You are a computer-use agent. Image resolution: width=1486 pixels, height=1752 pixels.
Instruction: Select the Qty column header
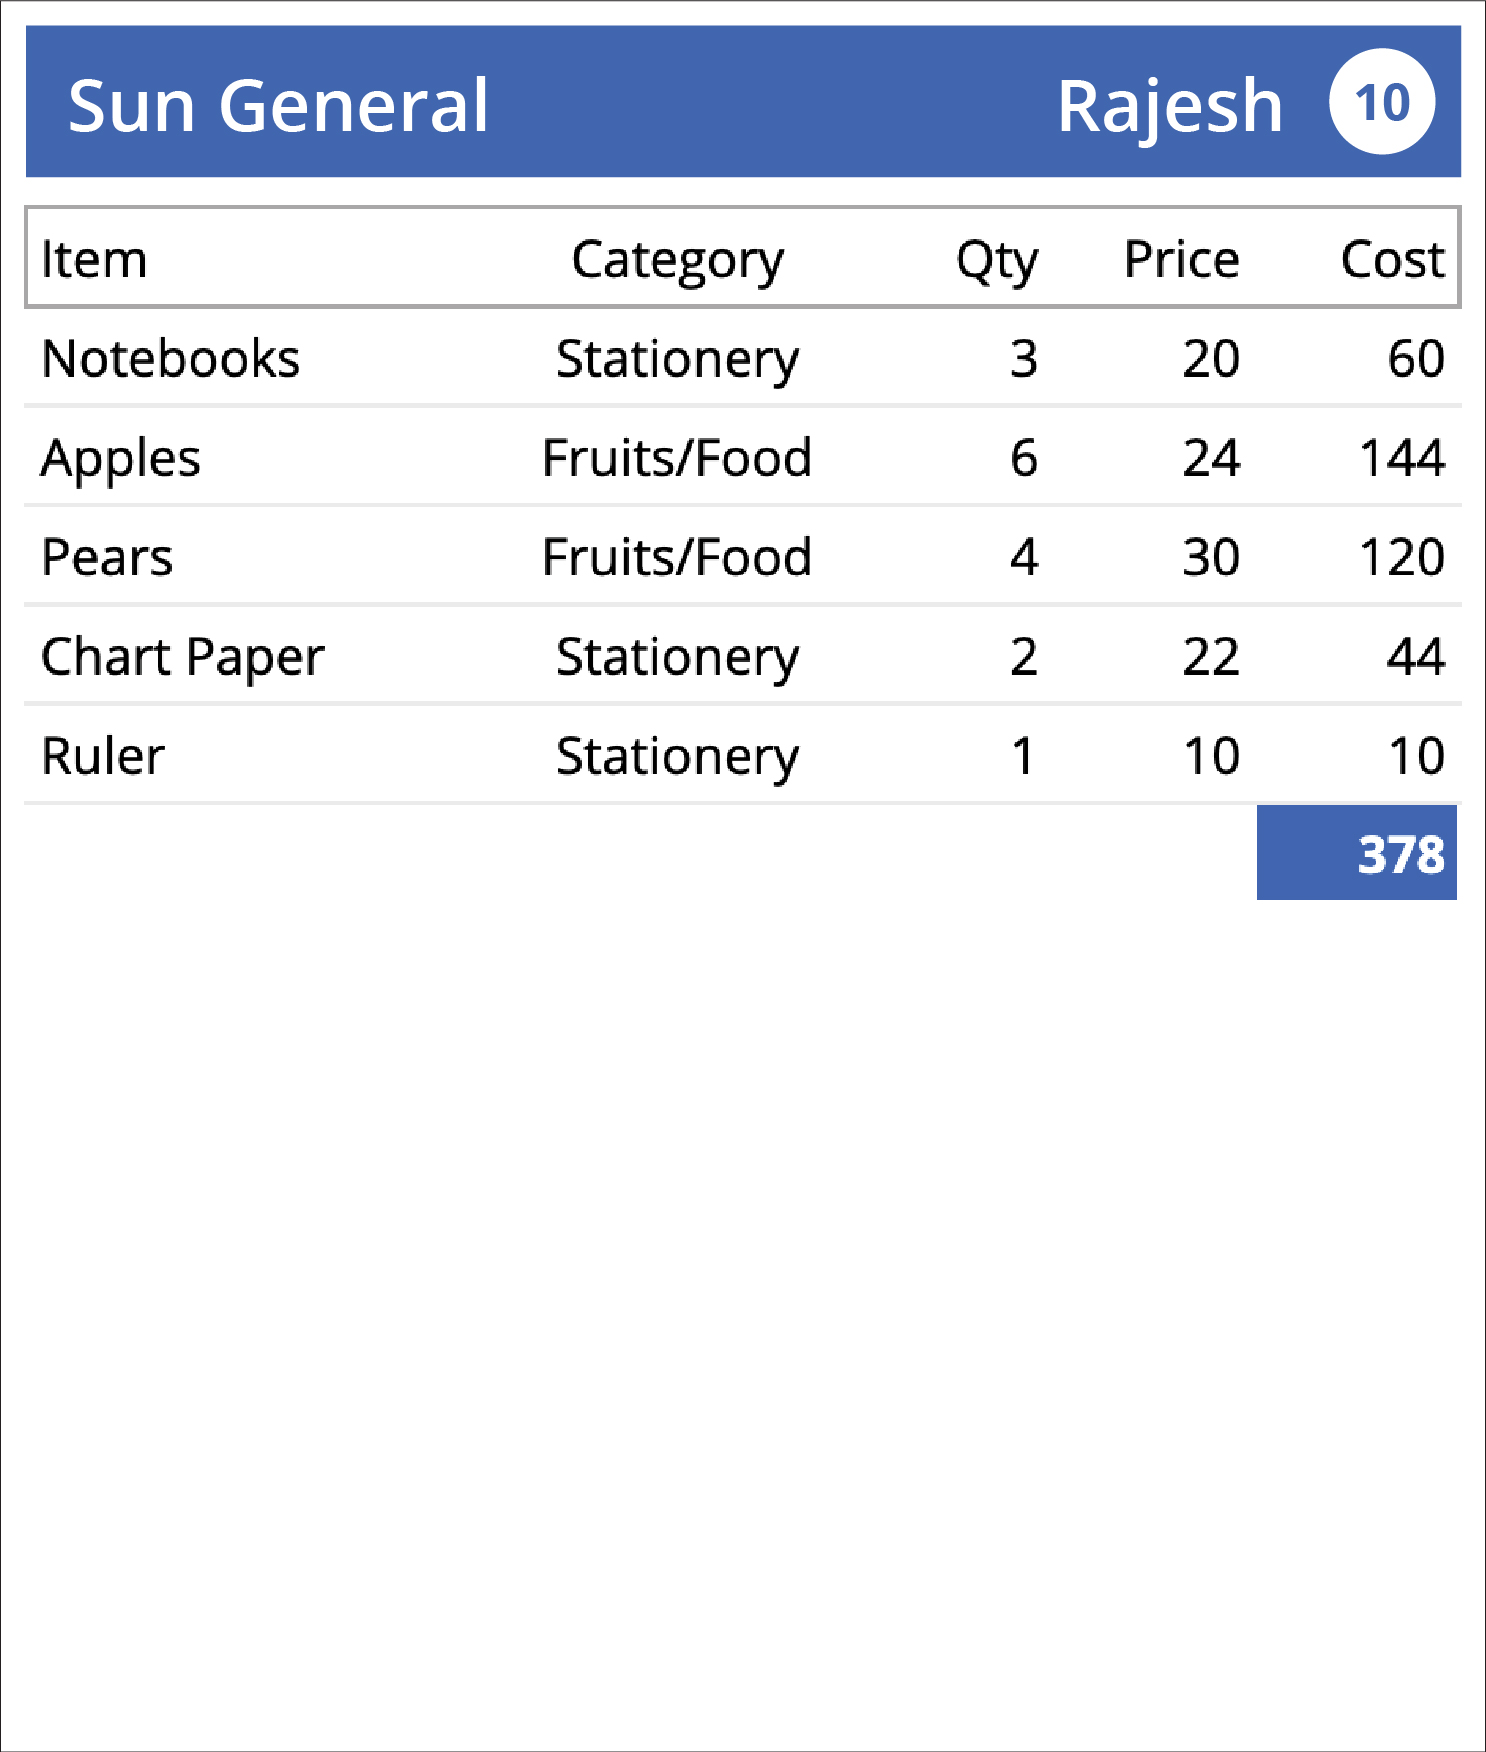click(997, 261)
